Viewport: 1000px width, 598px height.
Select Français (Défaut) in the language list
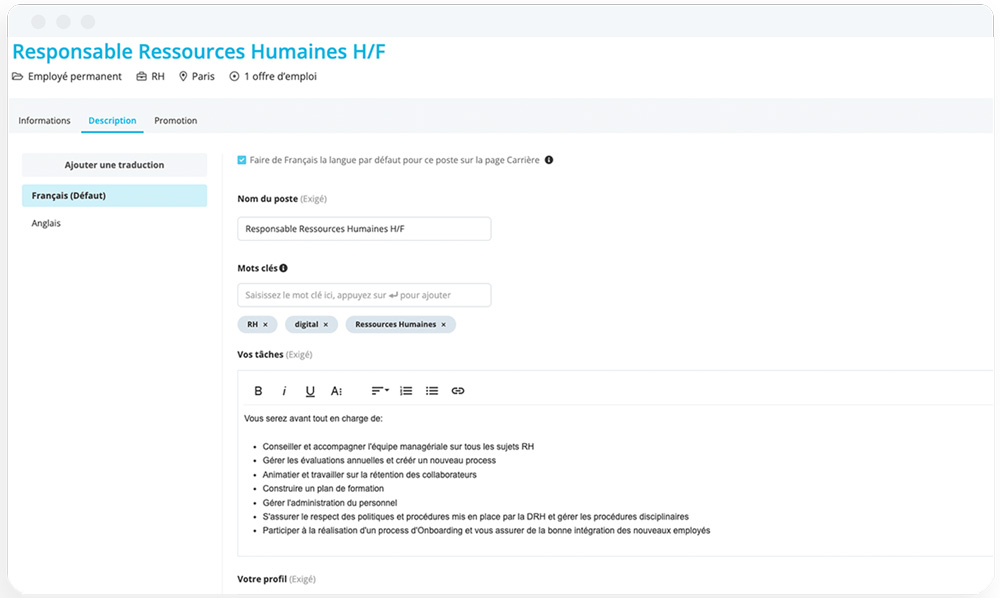coord(114,196)
